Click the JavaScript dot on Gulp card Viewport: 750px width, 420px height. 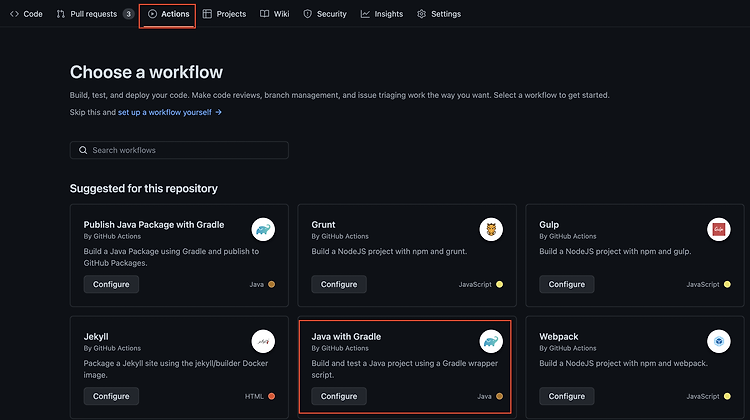[727, 284]
